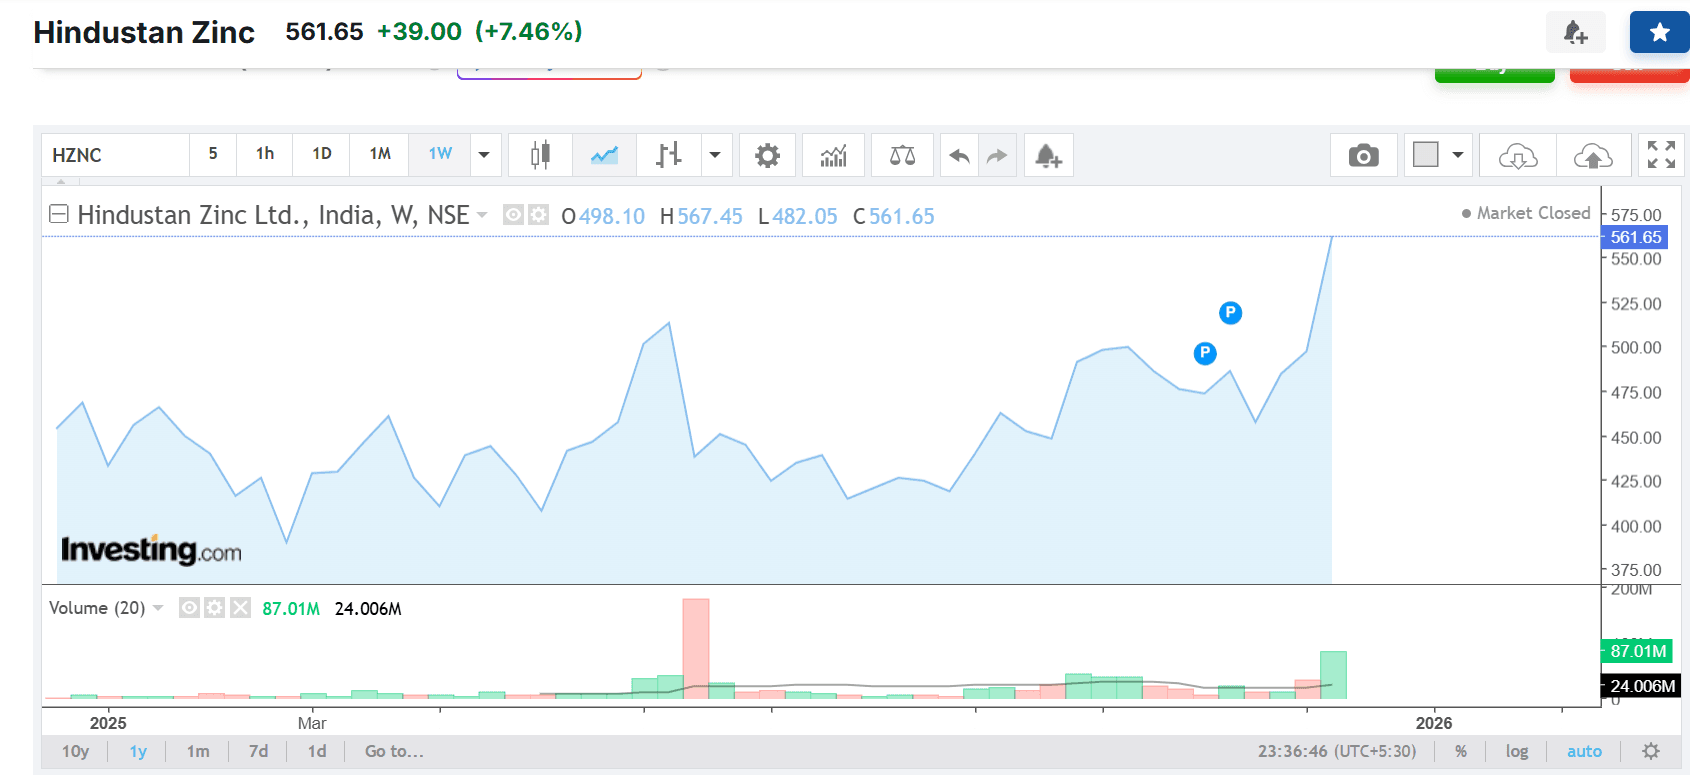Screen dimensions: 1690x775
Task: Open Volume indicator settings gear
Action: point(214,608)
